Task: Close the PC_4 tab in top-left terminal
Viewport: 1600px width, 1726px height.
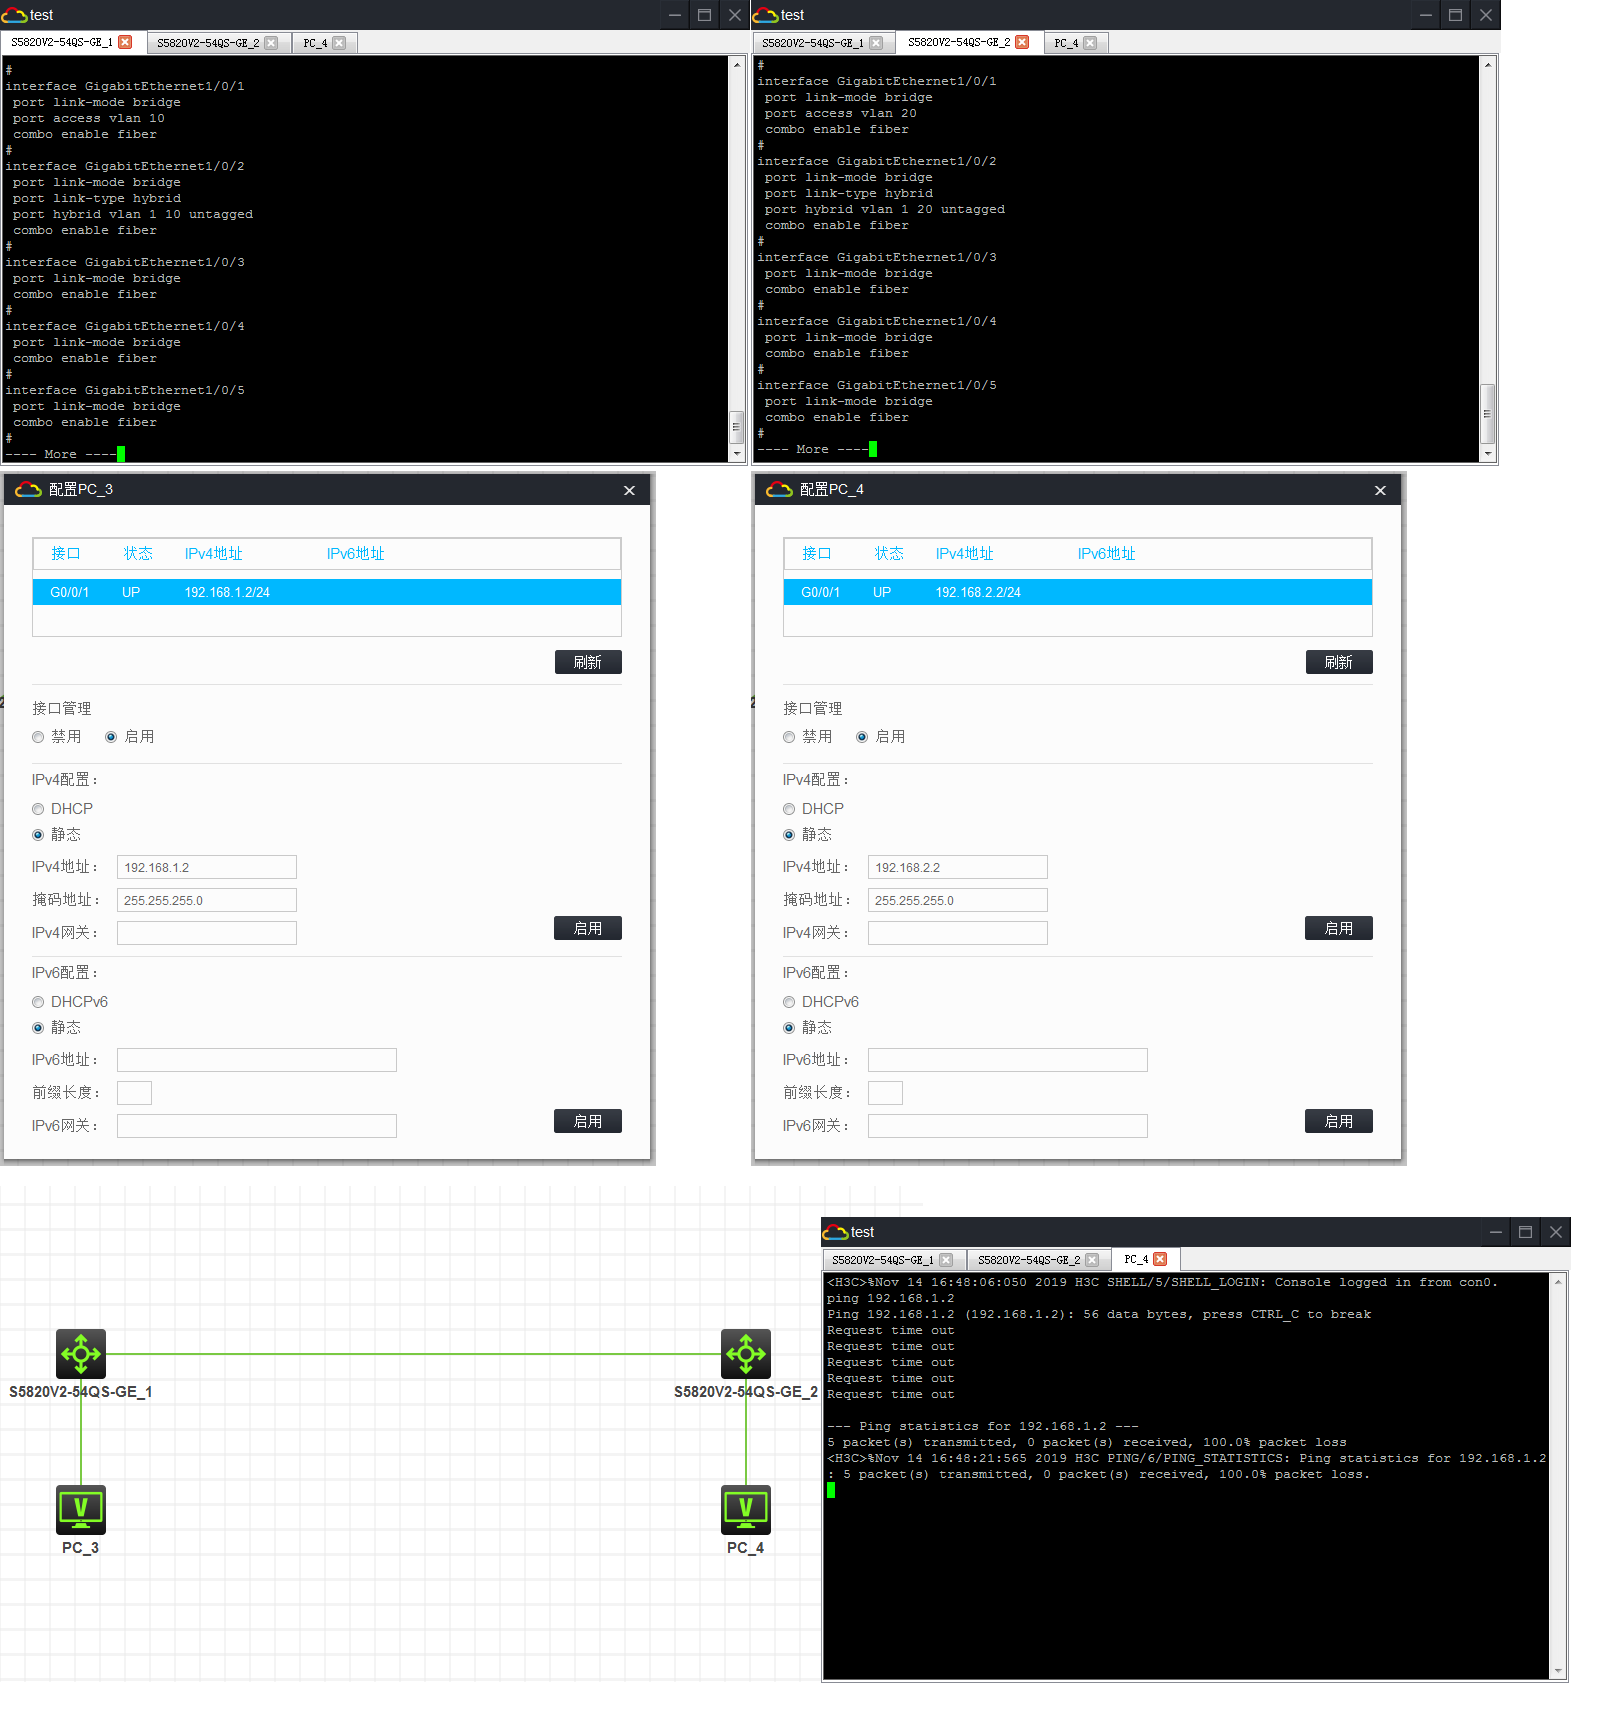Action: [339, 43]
